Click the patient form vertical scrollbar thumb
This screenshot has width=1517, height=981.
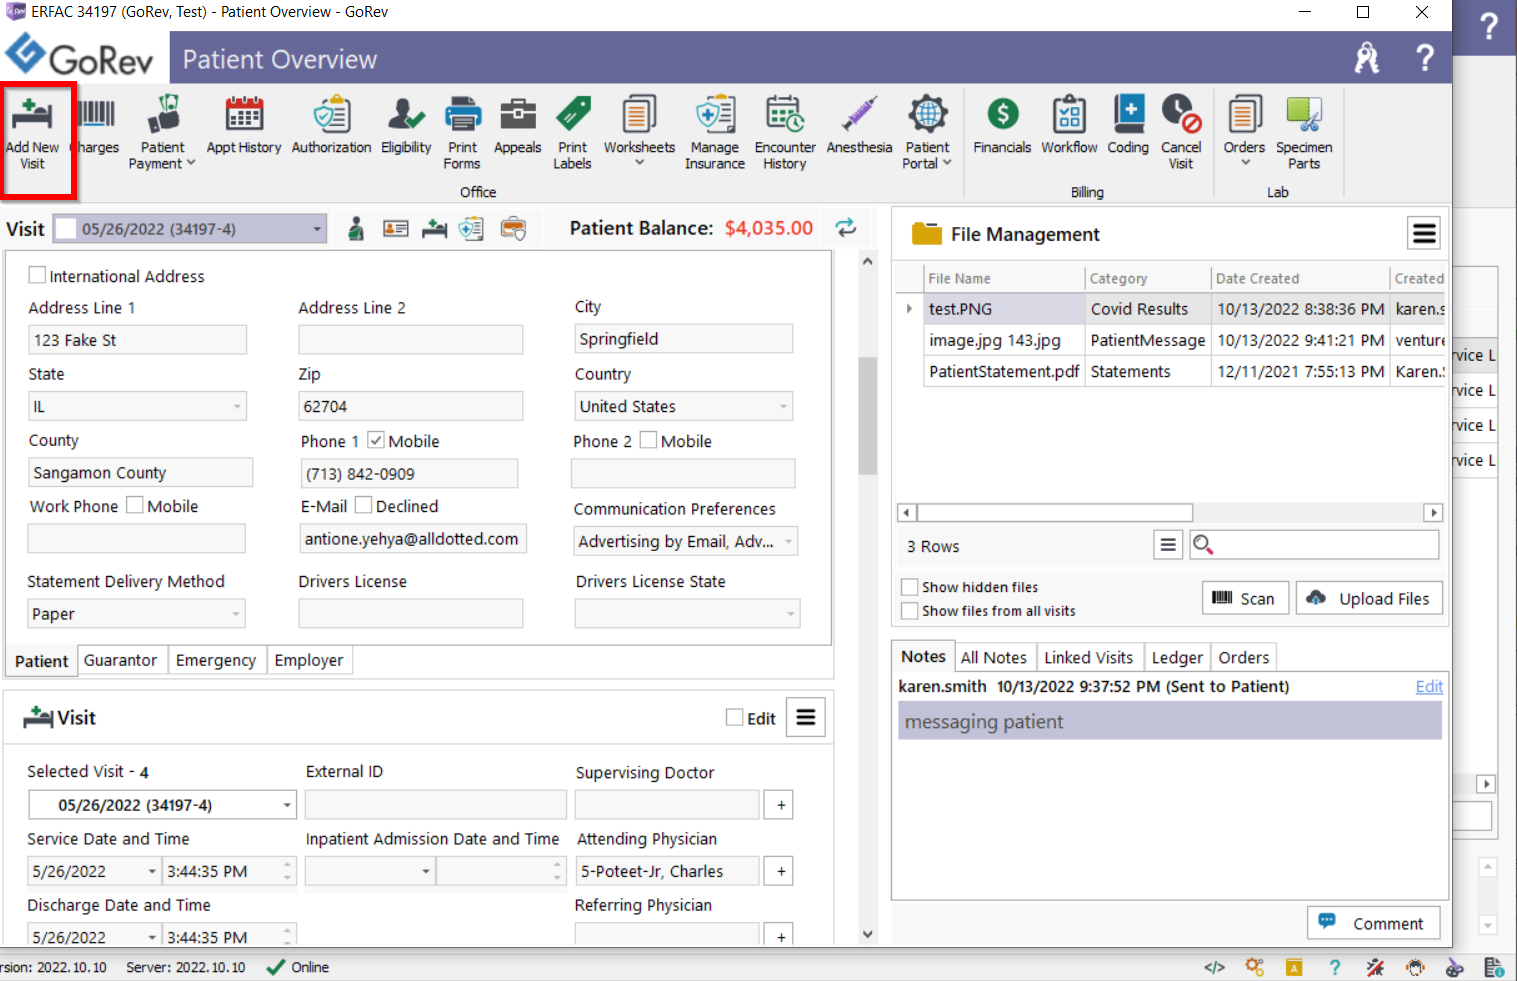coord(867,415)
